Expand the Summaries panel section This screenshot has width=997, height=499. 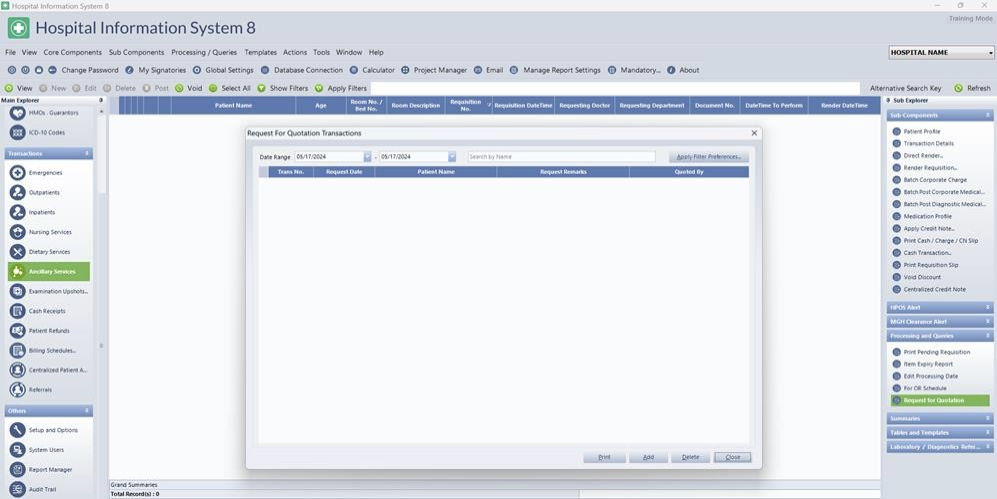click(x=937, y=418)
